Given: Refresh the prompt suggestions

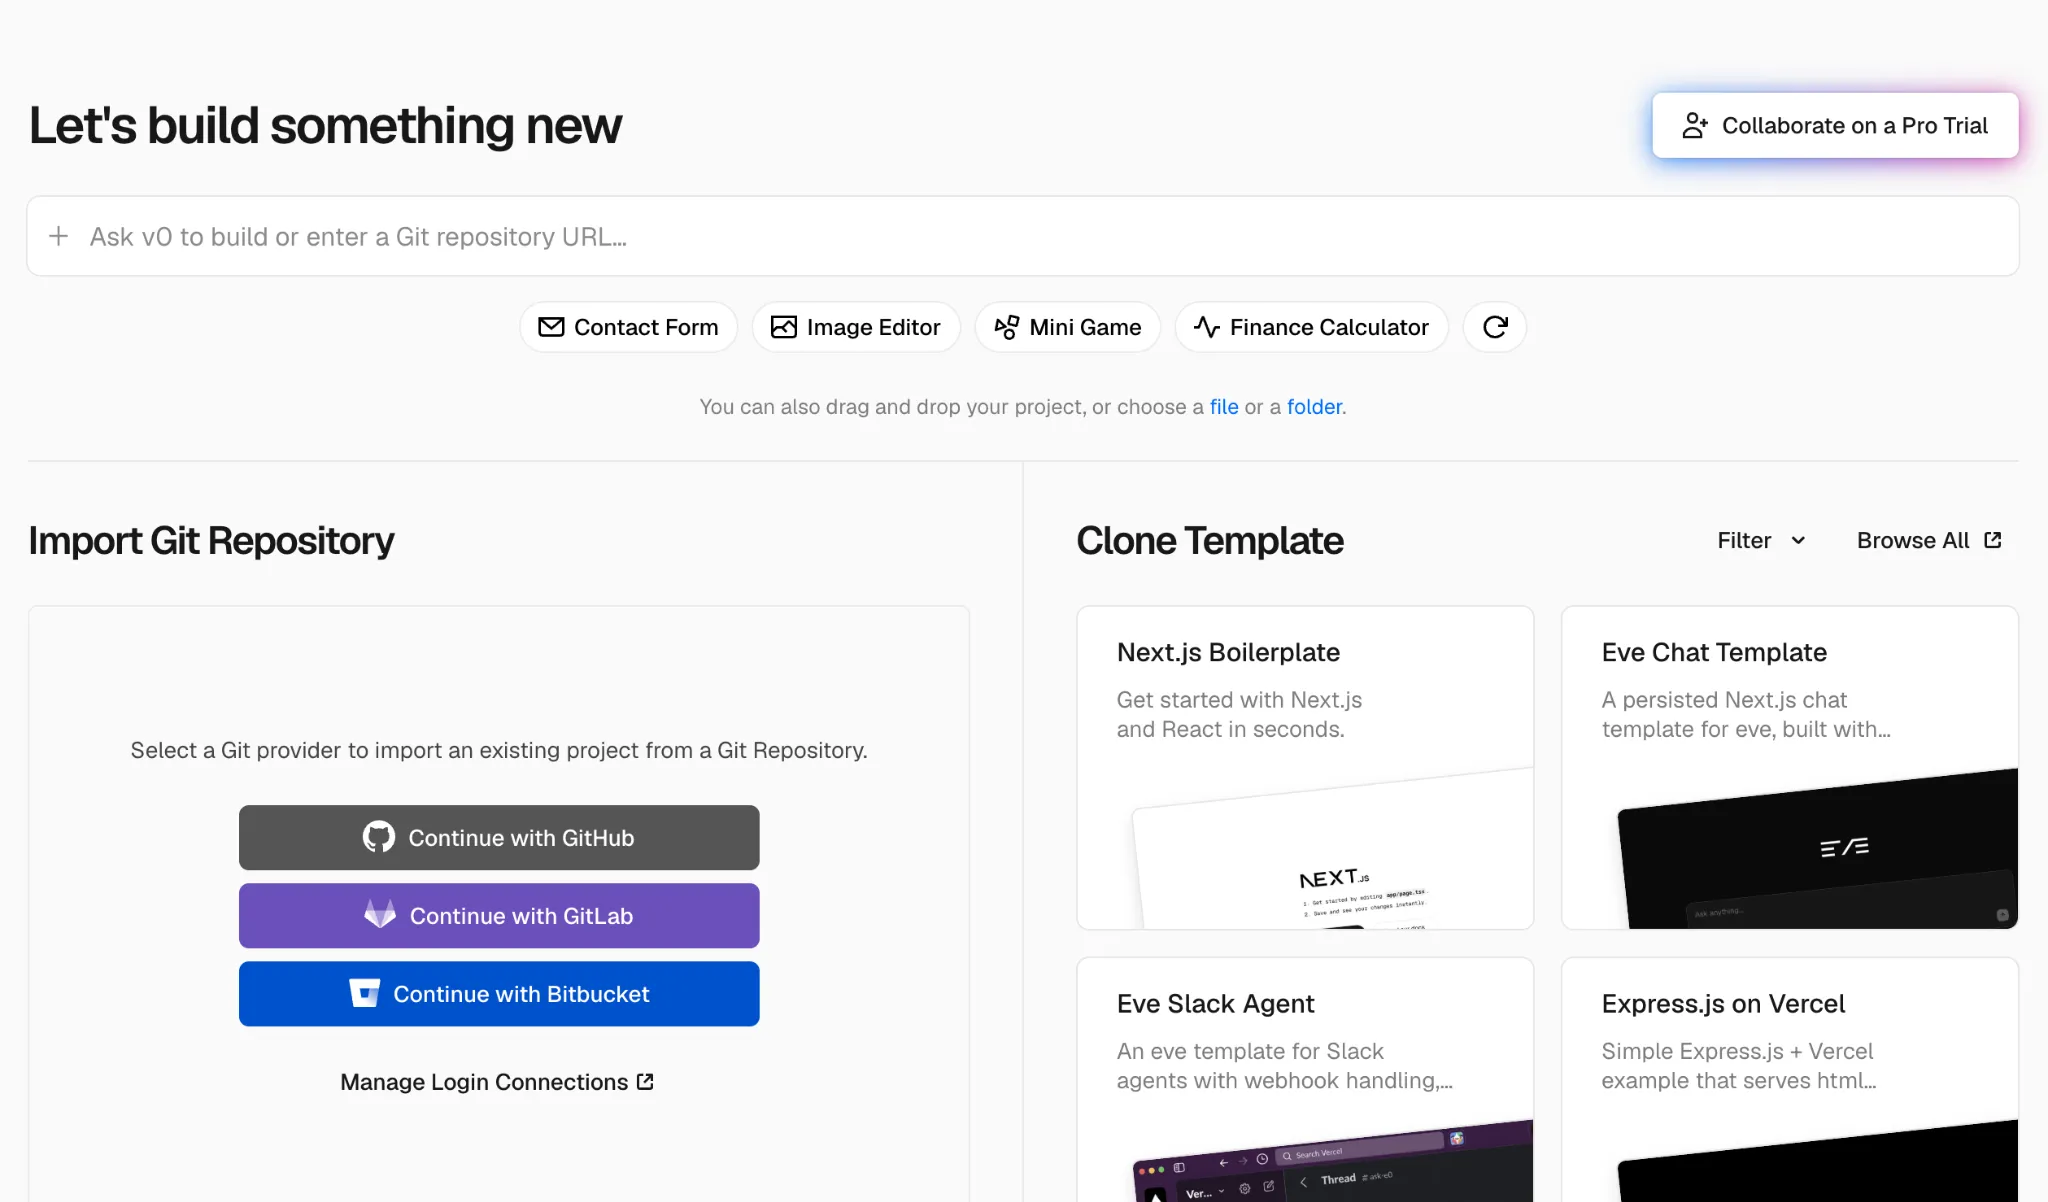Looking at the screenshot, I should point(1495,327).
